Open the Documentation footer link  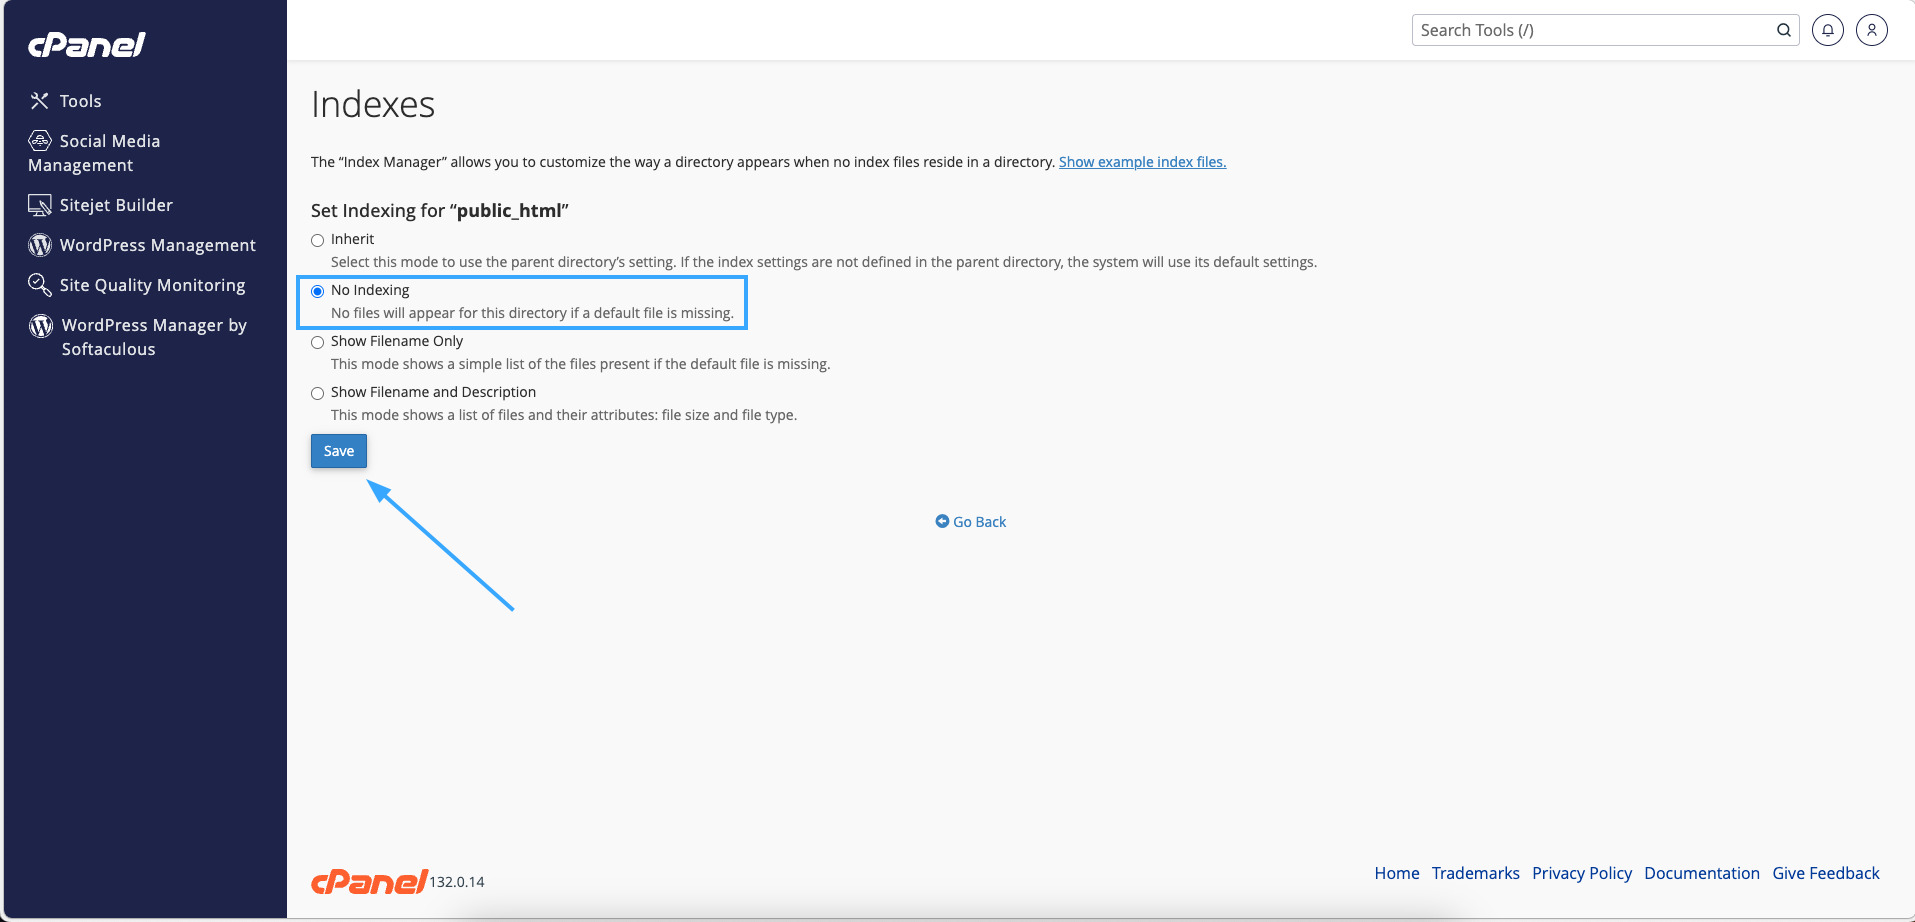[x=1701, y=873]
